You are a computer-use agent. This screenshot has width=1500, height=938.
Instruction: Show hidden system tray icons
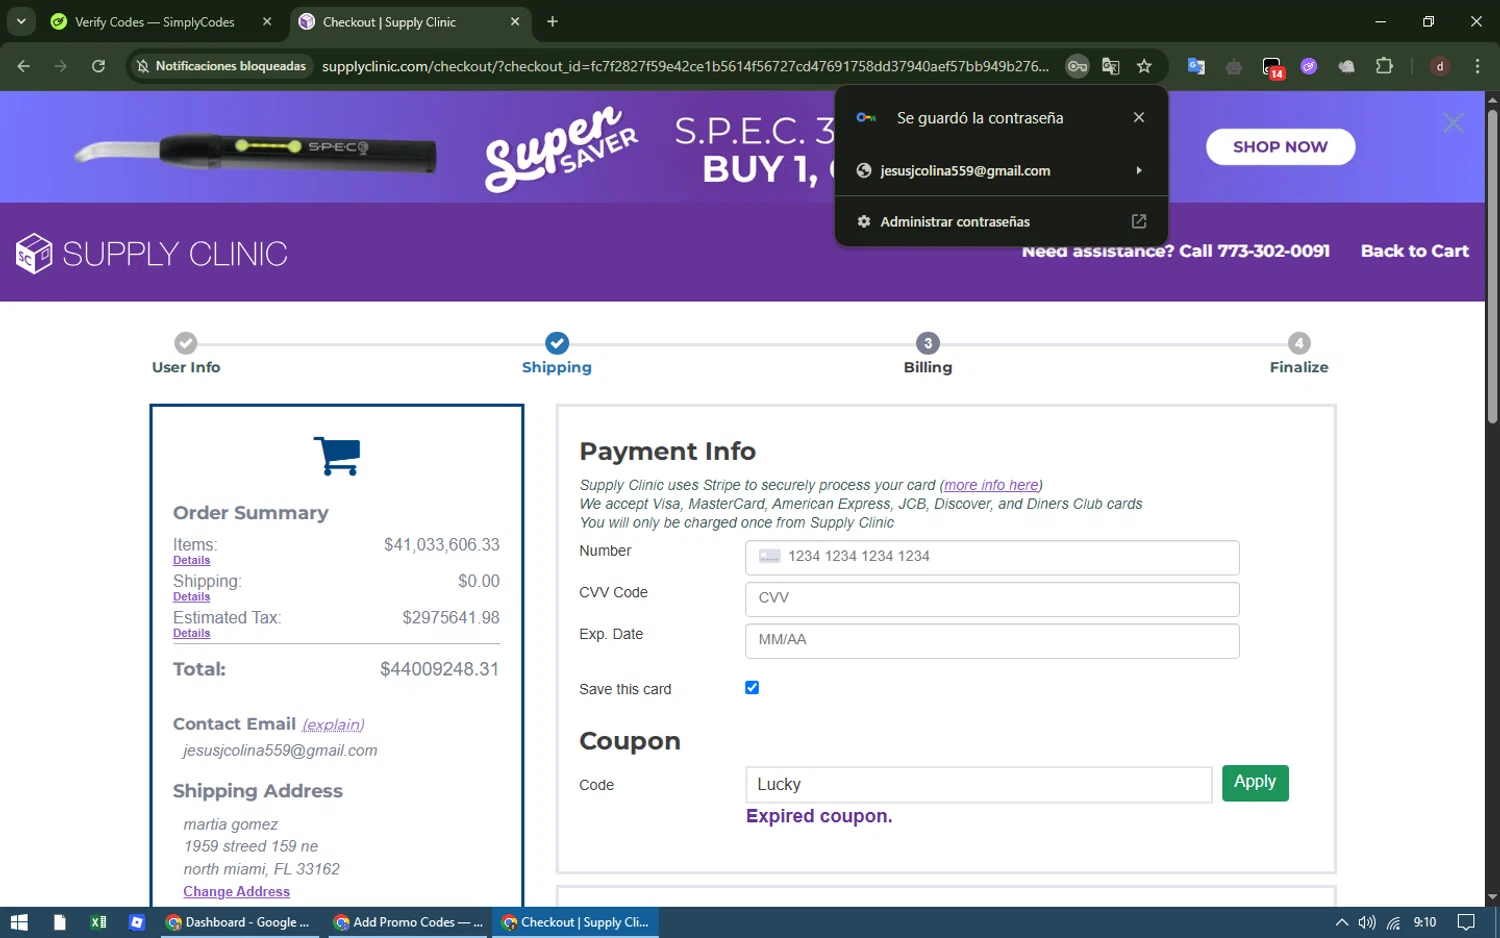pyautogui.click(x=1342, y=922)
